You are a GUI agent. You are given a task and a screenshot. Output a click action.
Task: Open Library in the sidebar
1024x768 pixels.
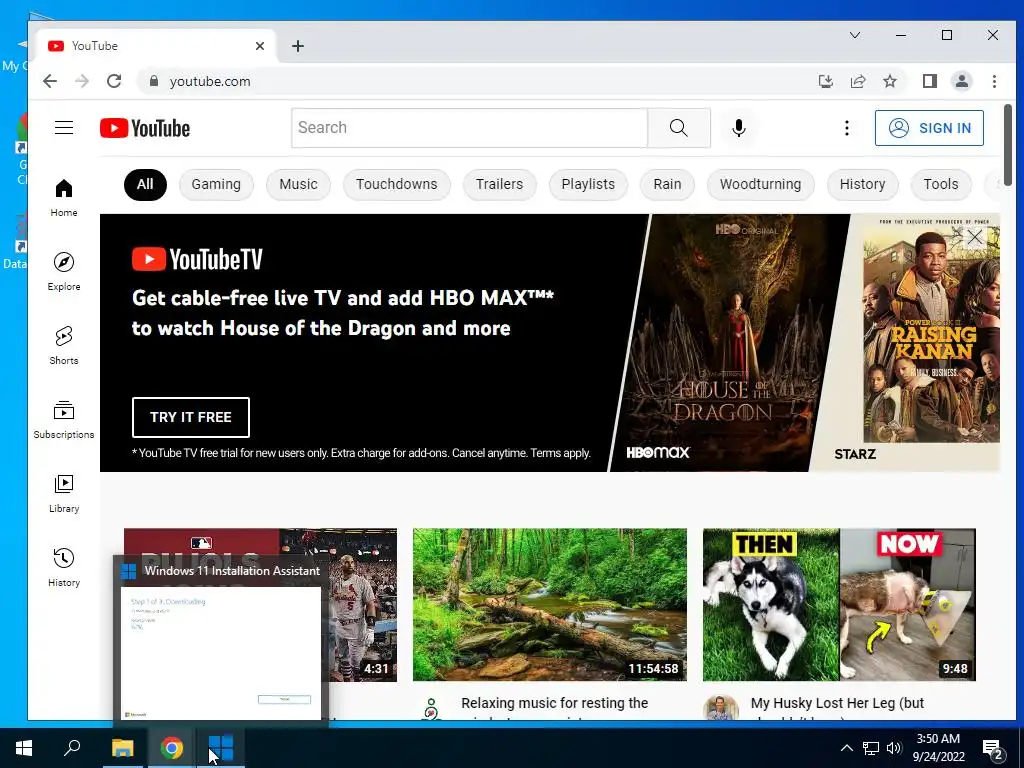64,493
